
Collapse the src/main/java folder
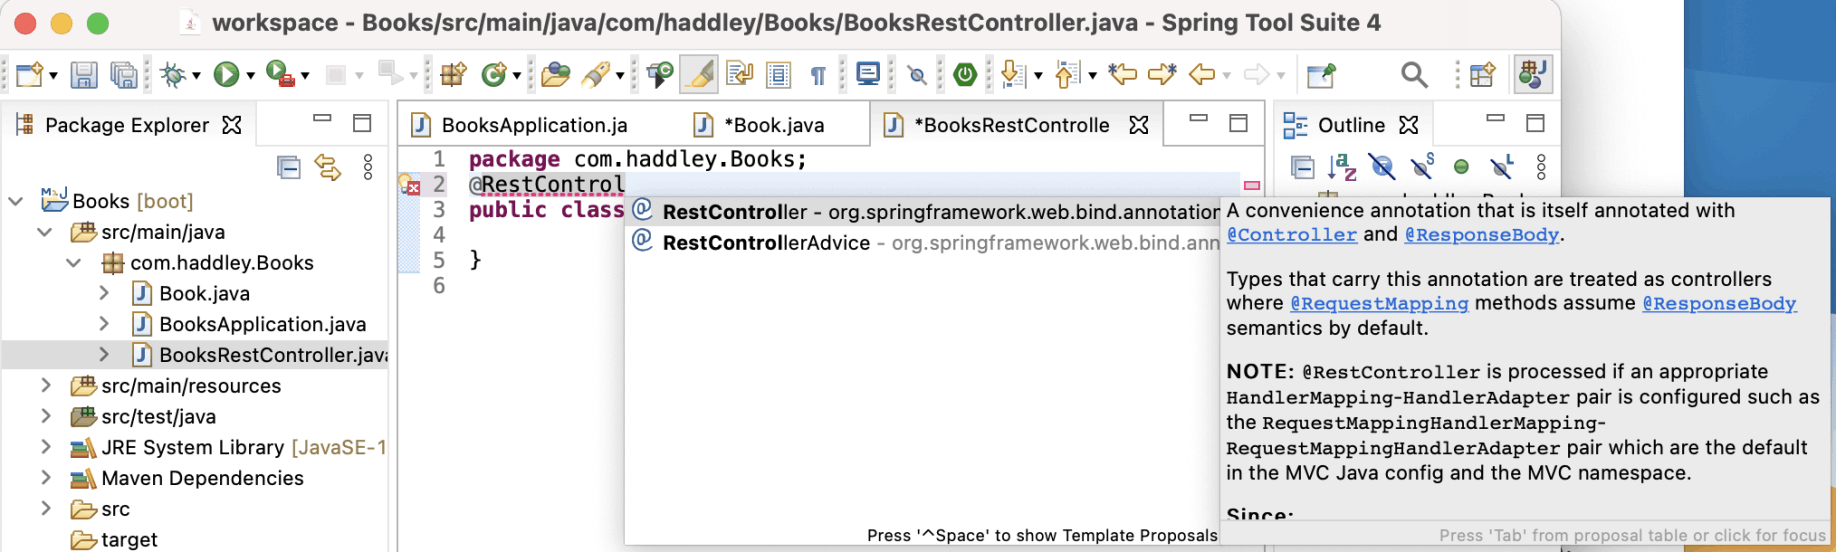pos(45,232)
